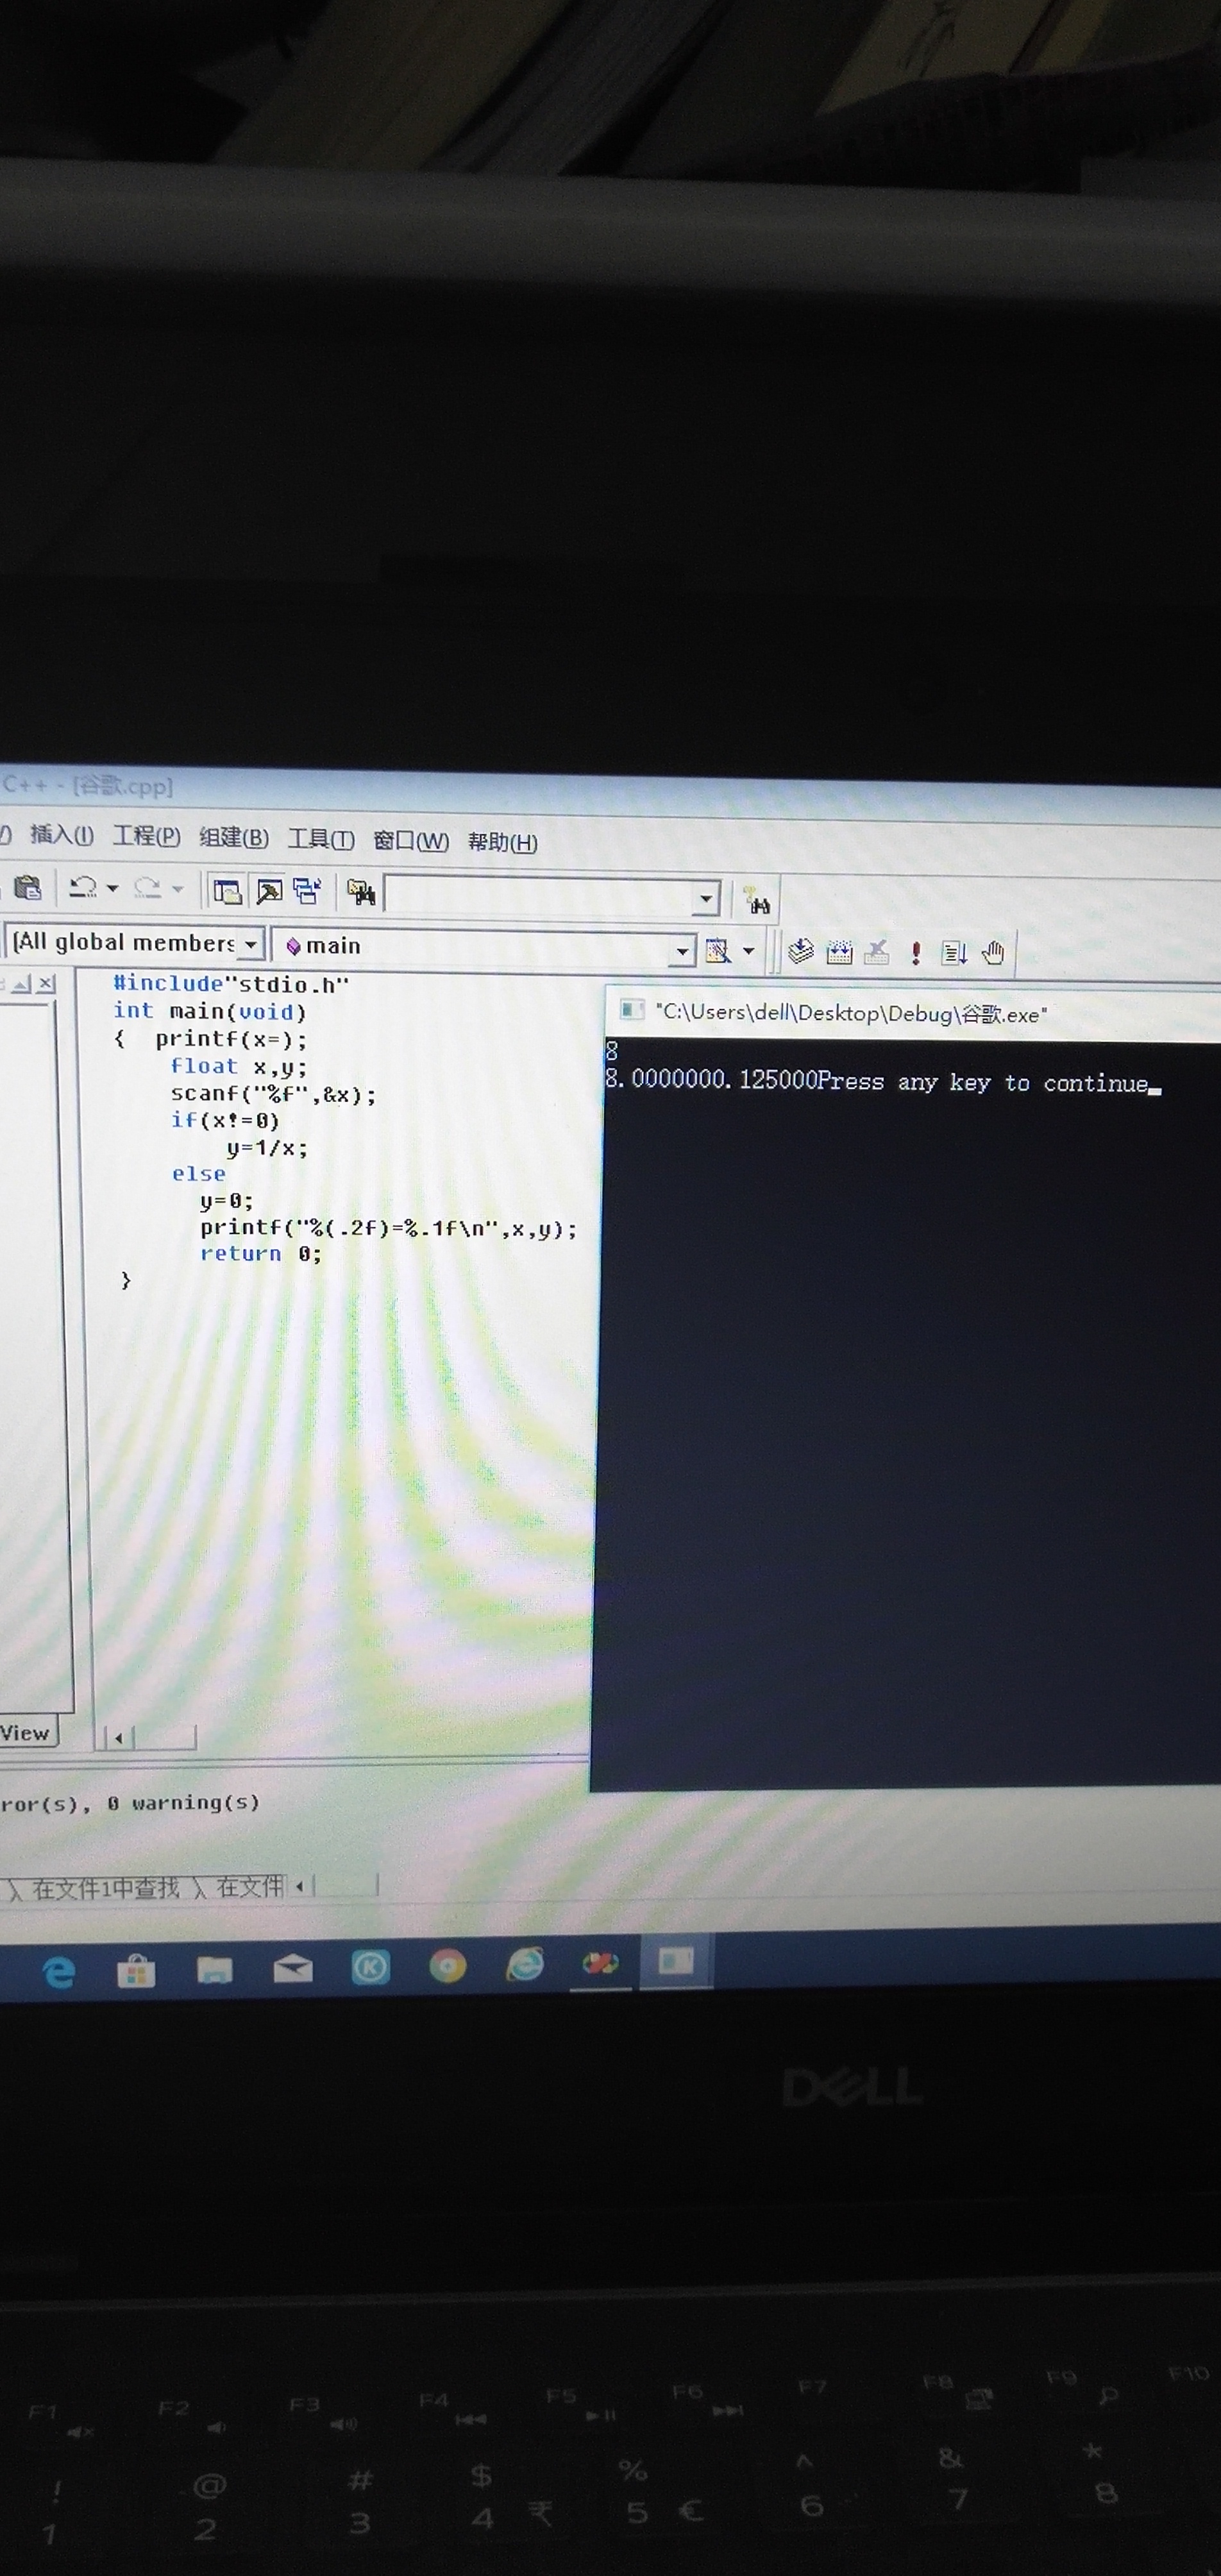Image resolution: width=1221 pixels, height=2576 pixels.
Task: Click the Press any key to continue text
Action: coord(983,1082)
